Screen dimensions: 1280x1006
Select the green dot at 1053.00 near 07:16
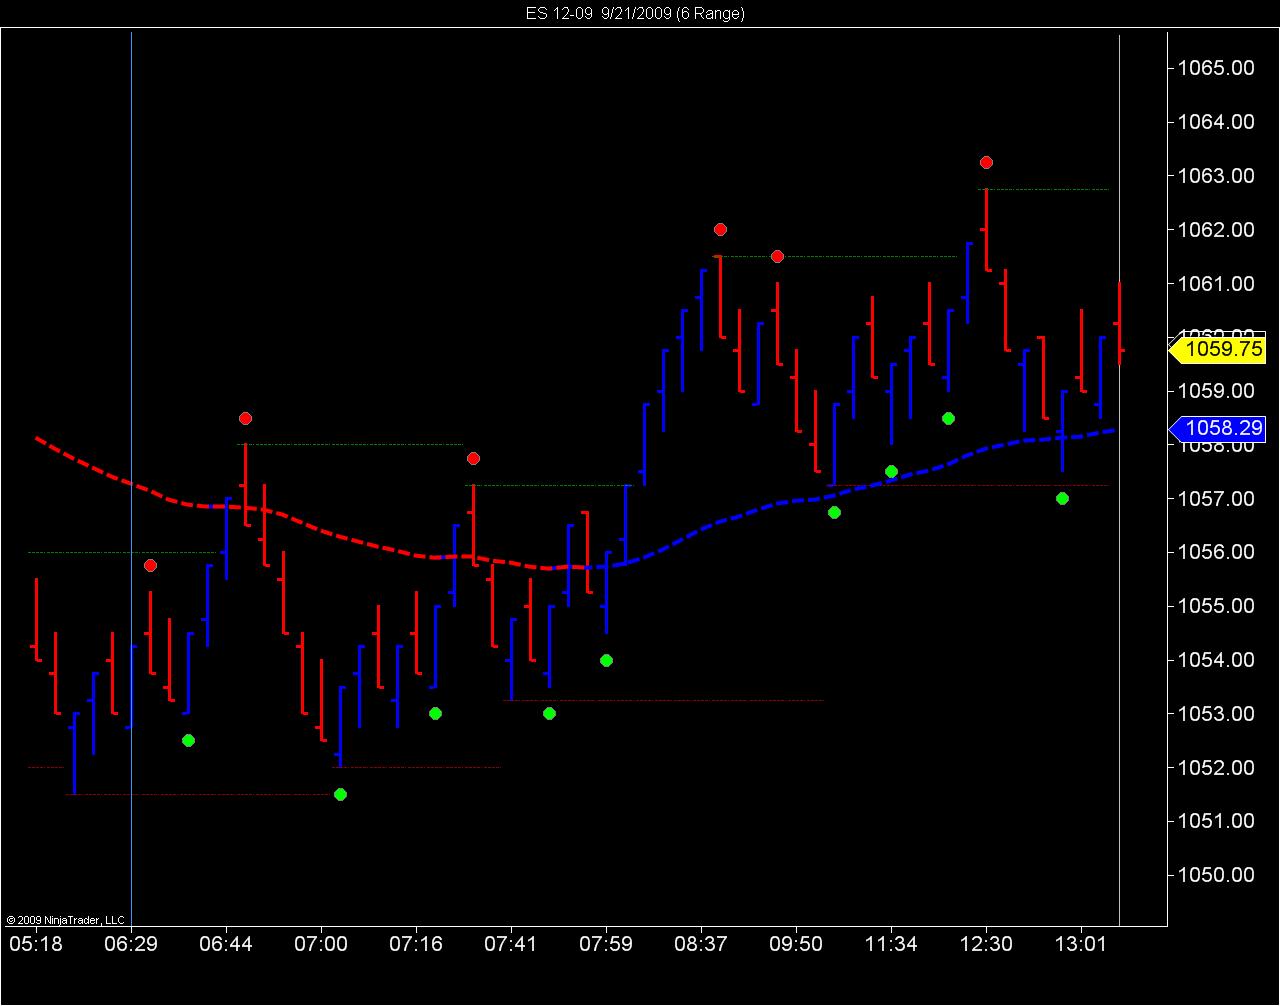435,713
